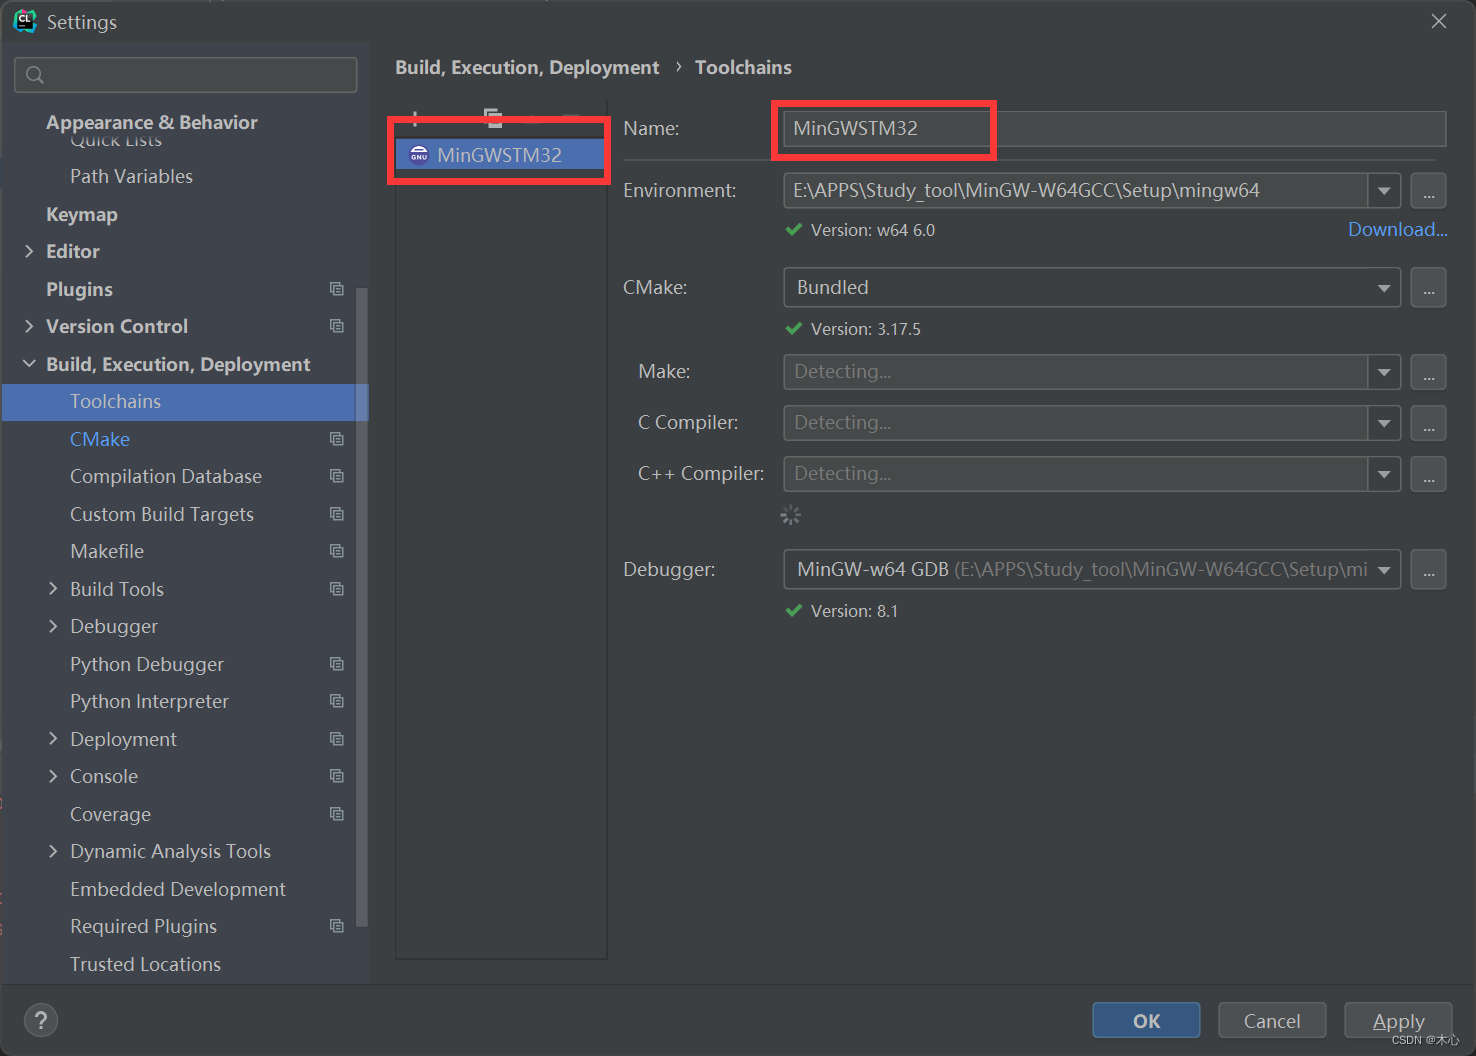Click the Download... link for the environment
The width and height of the screenshot is (1476, 1056).
coord(1397,229)
